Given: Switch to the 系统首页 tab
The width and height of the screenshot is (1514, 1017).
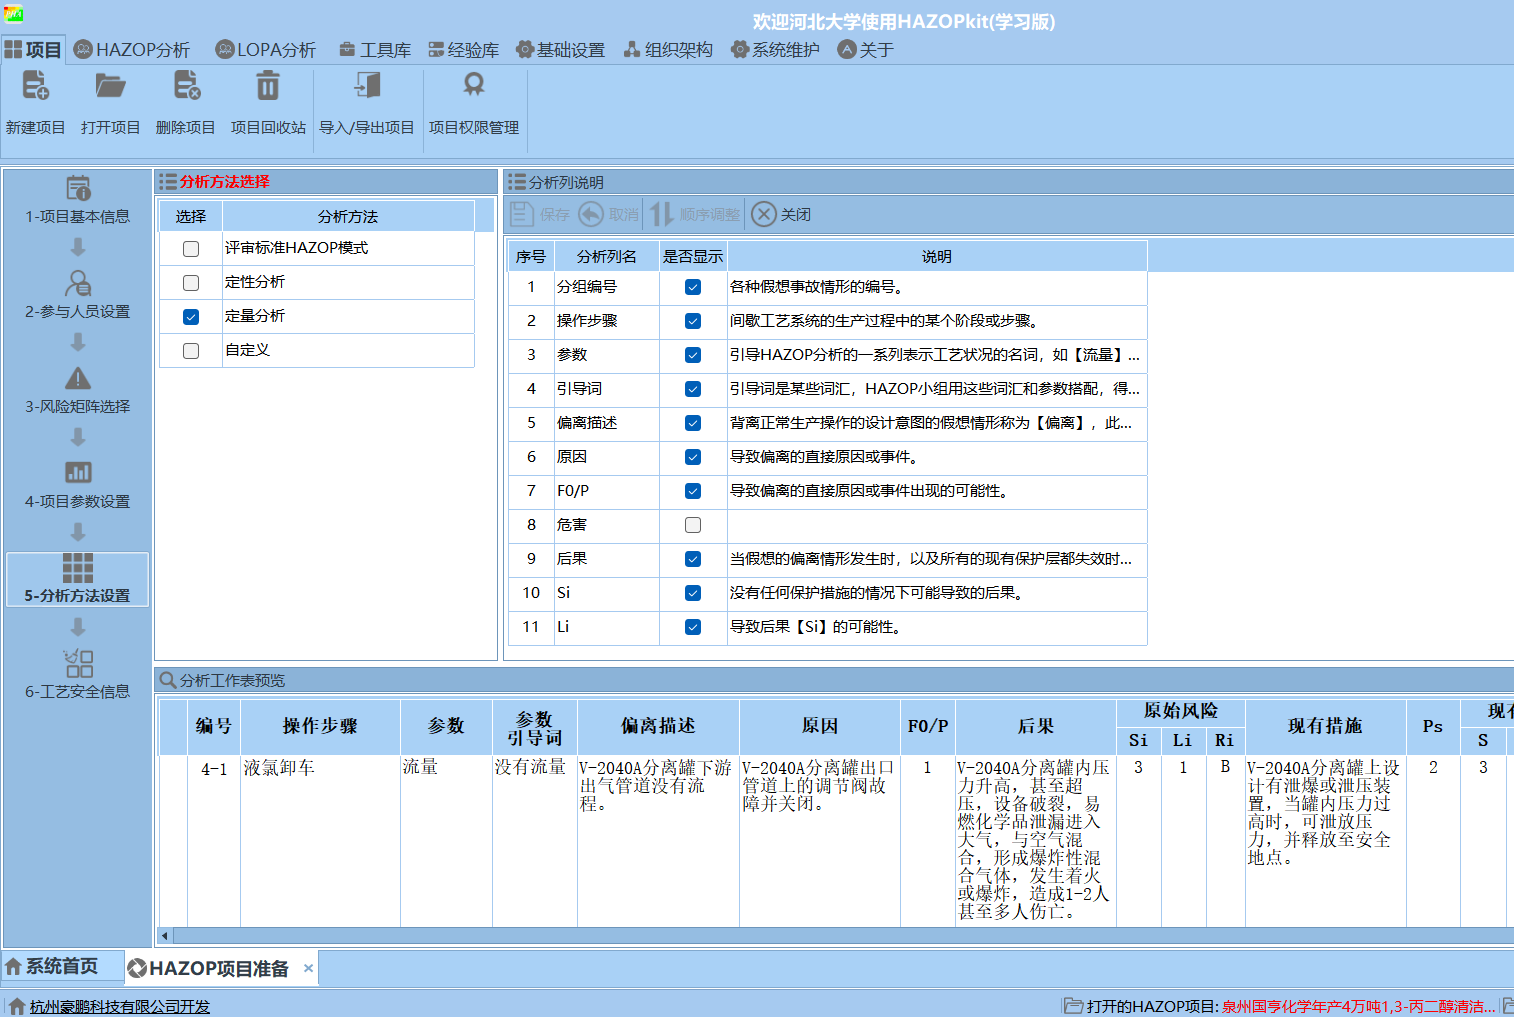Looking at the screenshot, I should pos(63,966).
